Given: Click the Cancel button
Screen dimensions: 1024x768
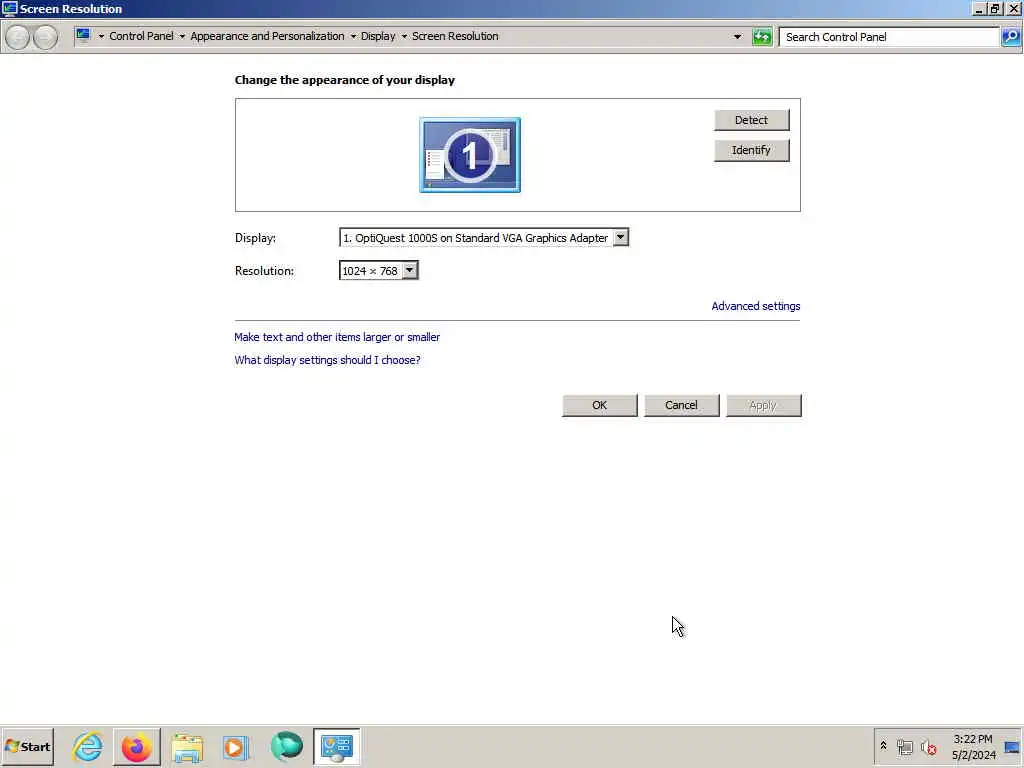Looking at the screenshot, I should 681,406.
